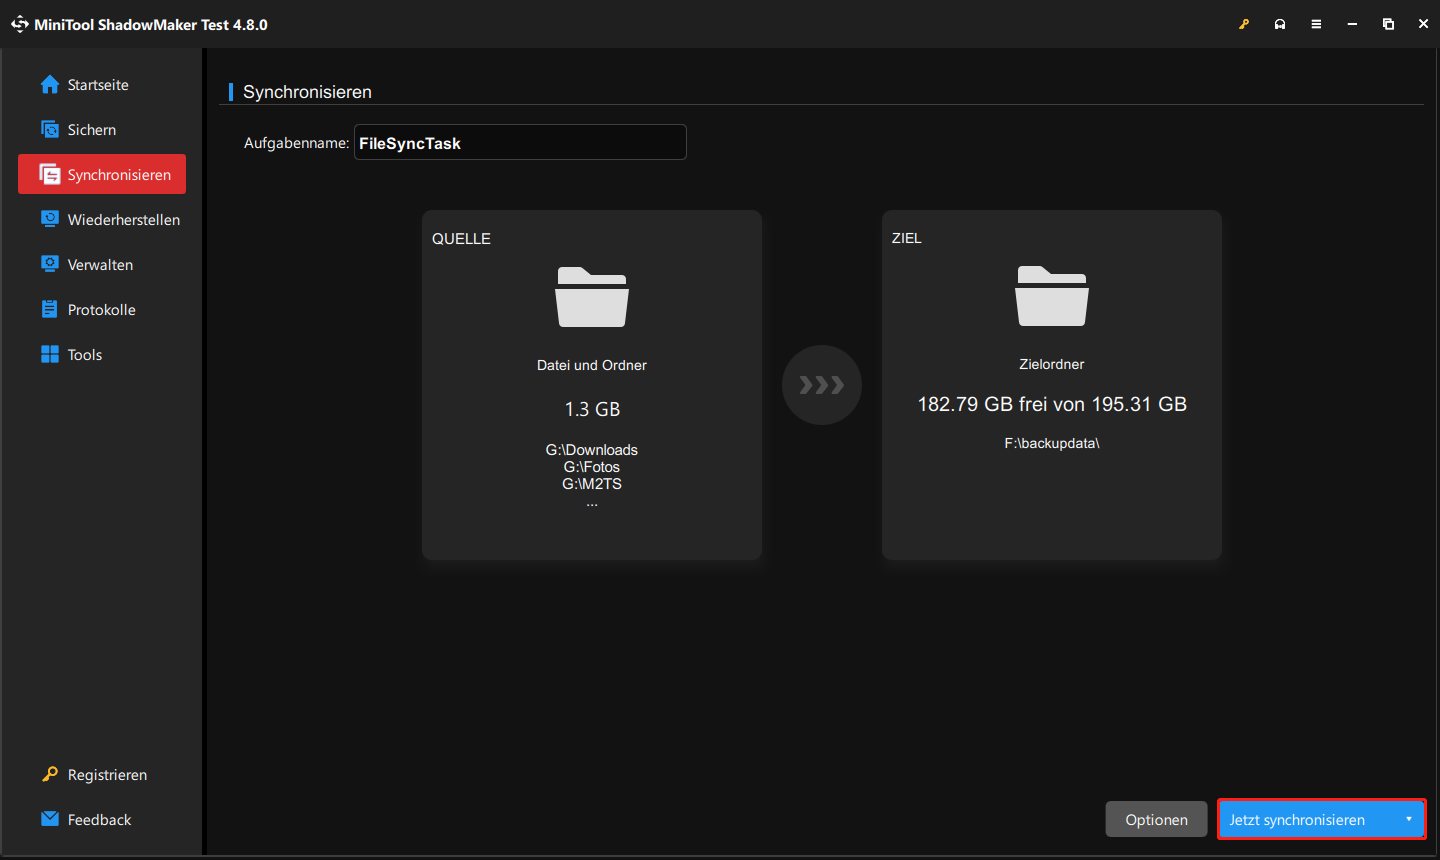Open the Feedback link
Screen dimensions: 1440x860
[x=102, y=820]
